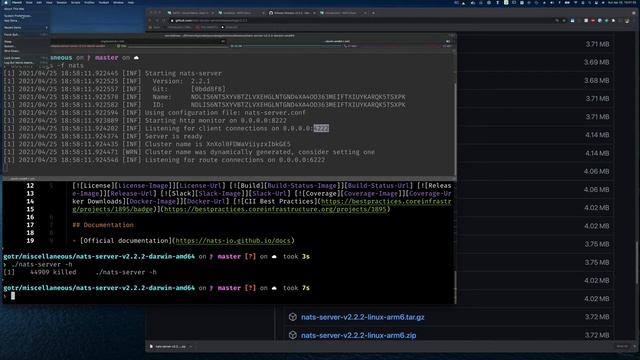Switch to the GitHub Release v2.2.2 browser tab

291,13
